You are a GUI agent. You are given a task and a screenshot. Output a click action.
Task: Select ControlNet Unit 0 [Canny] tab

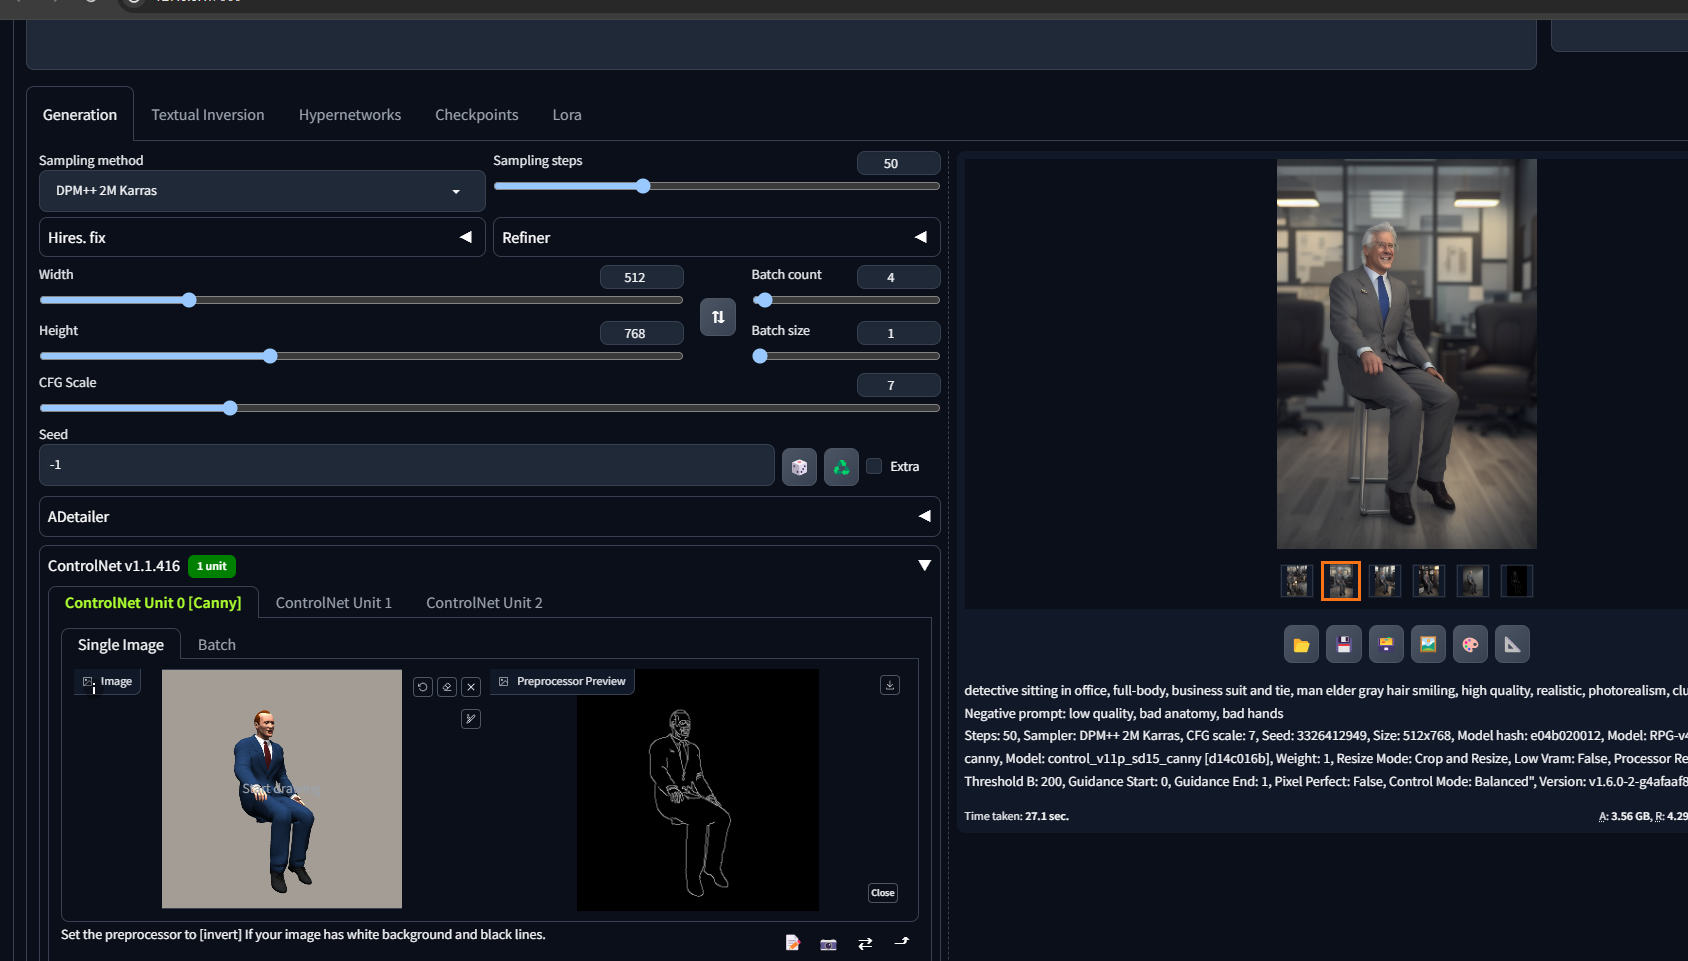coord(153,603)
